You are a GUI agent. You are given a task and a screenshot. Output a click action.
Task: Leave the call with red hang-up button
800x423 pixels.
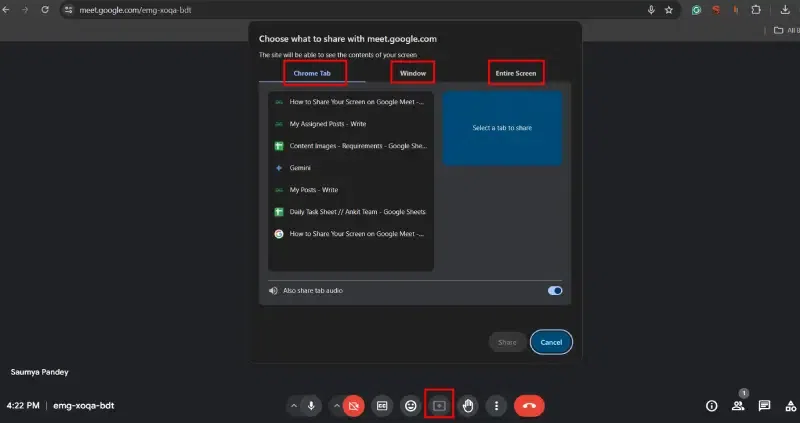tap(529, 406)
